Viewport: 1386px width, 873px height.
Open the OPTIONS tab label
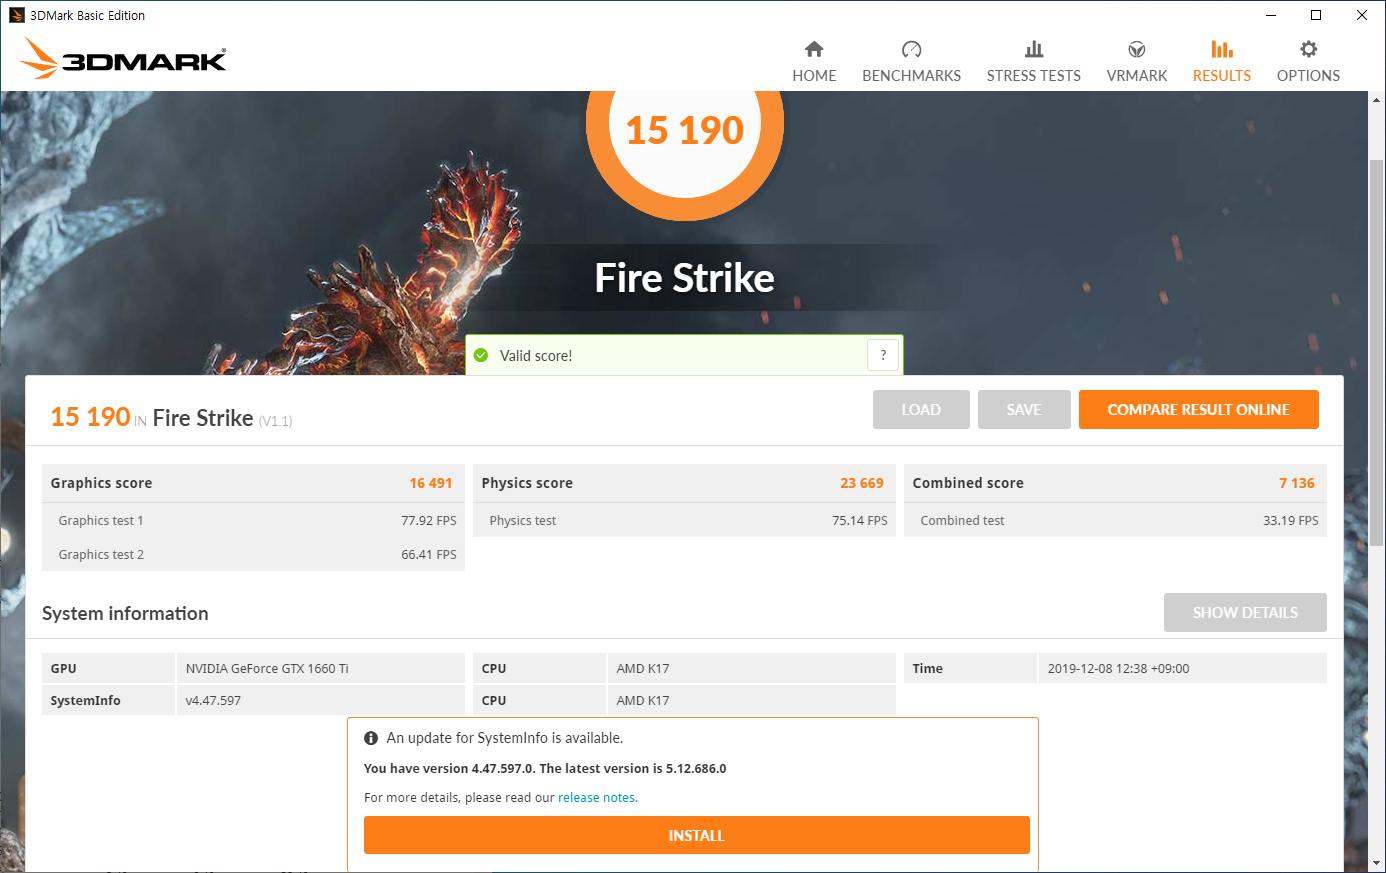(x=1308, y=76)
